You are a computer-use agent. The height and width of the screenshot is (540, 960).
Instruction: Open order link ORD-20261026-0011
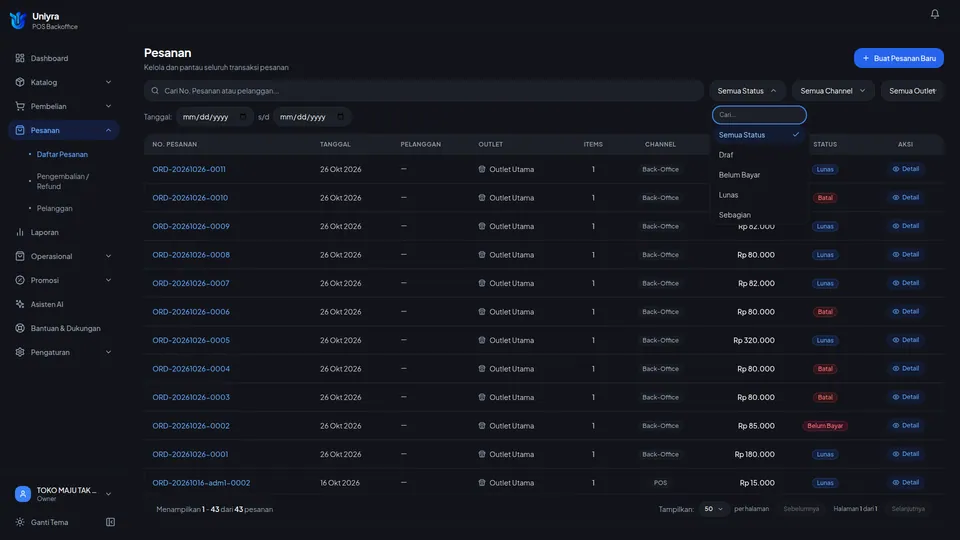click(189, 169)
